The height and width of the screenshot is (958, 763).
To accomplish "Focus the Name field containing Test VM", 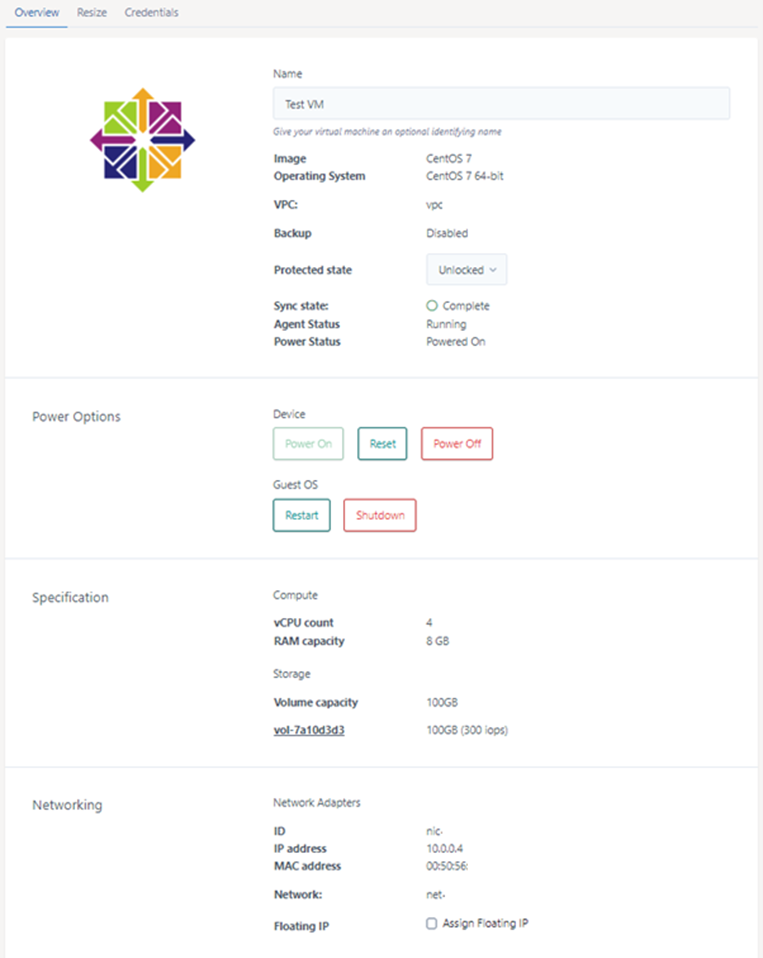I will click(x=501, y=104).
